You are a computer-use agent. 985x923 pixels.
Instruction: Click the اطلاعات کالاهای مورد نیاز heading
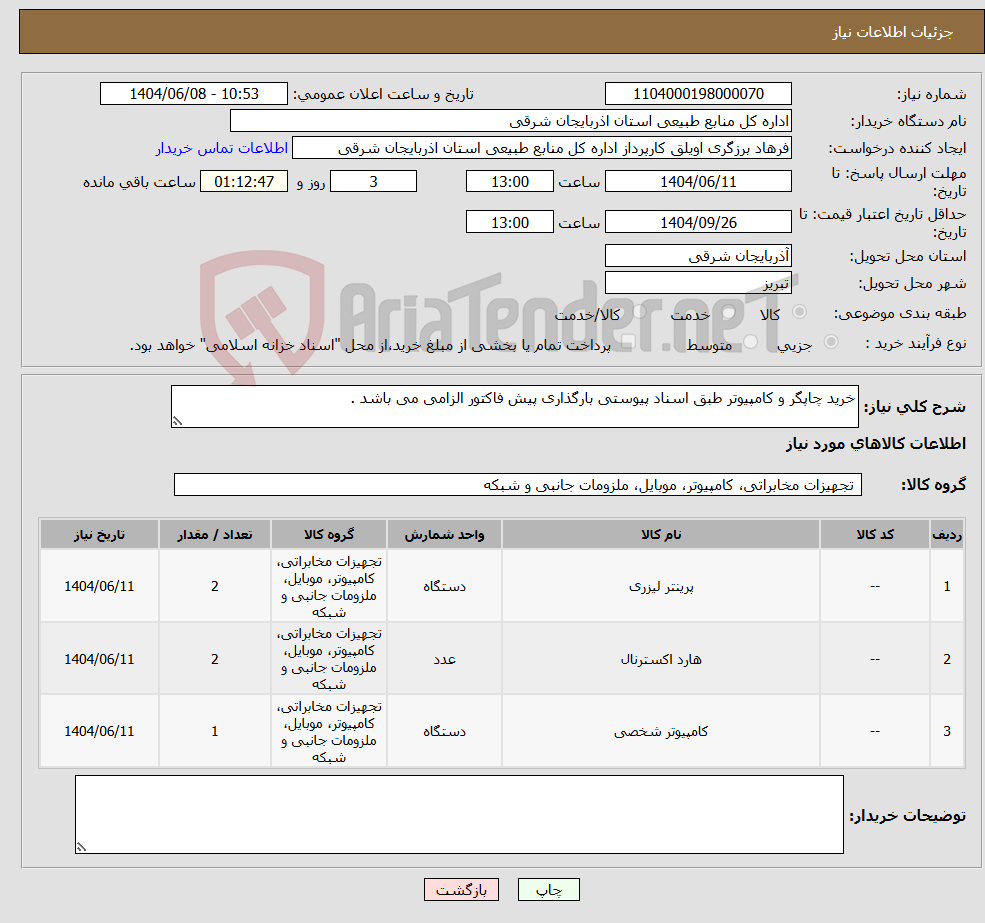click(x=876, y=444)
